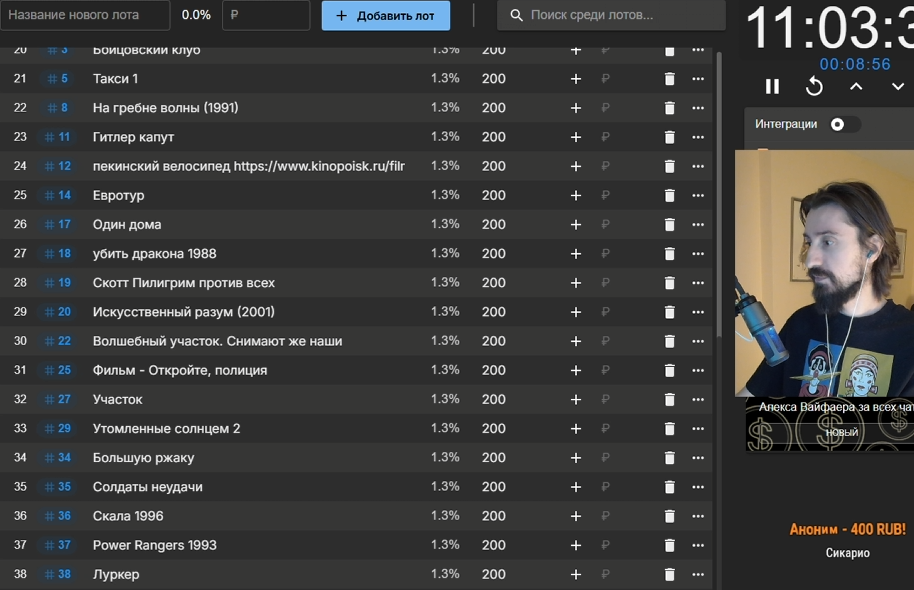Add amount to Такси 1 lot
This screenshot has width=914, height=590.
click(575, 79)
